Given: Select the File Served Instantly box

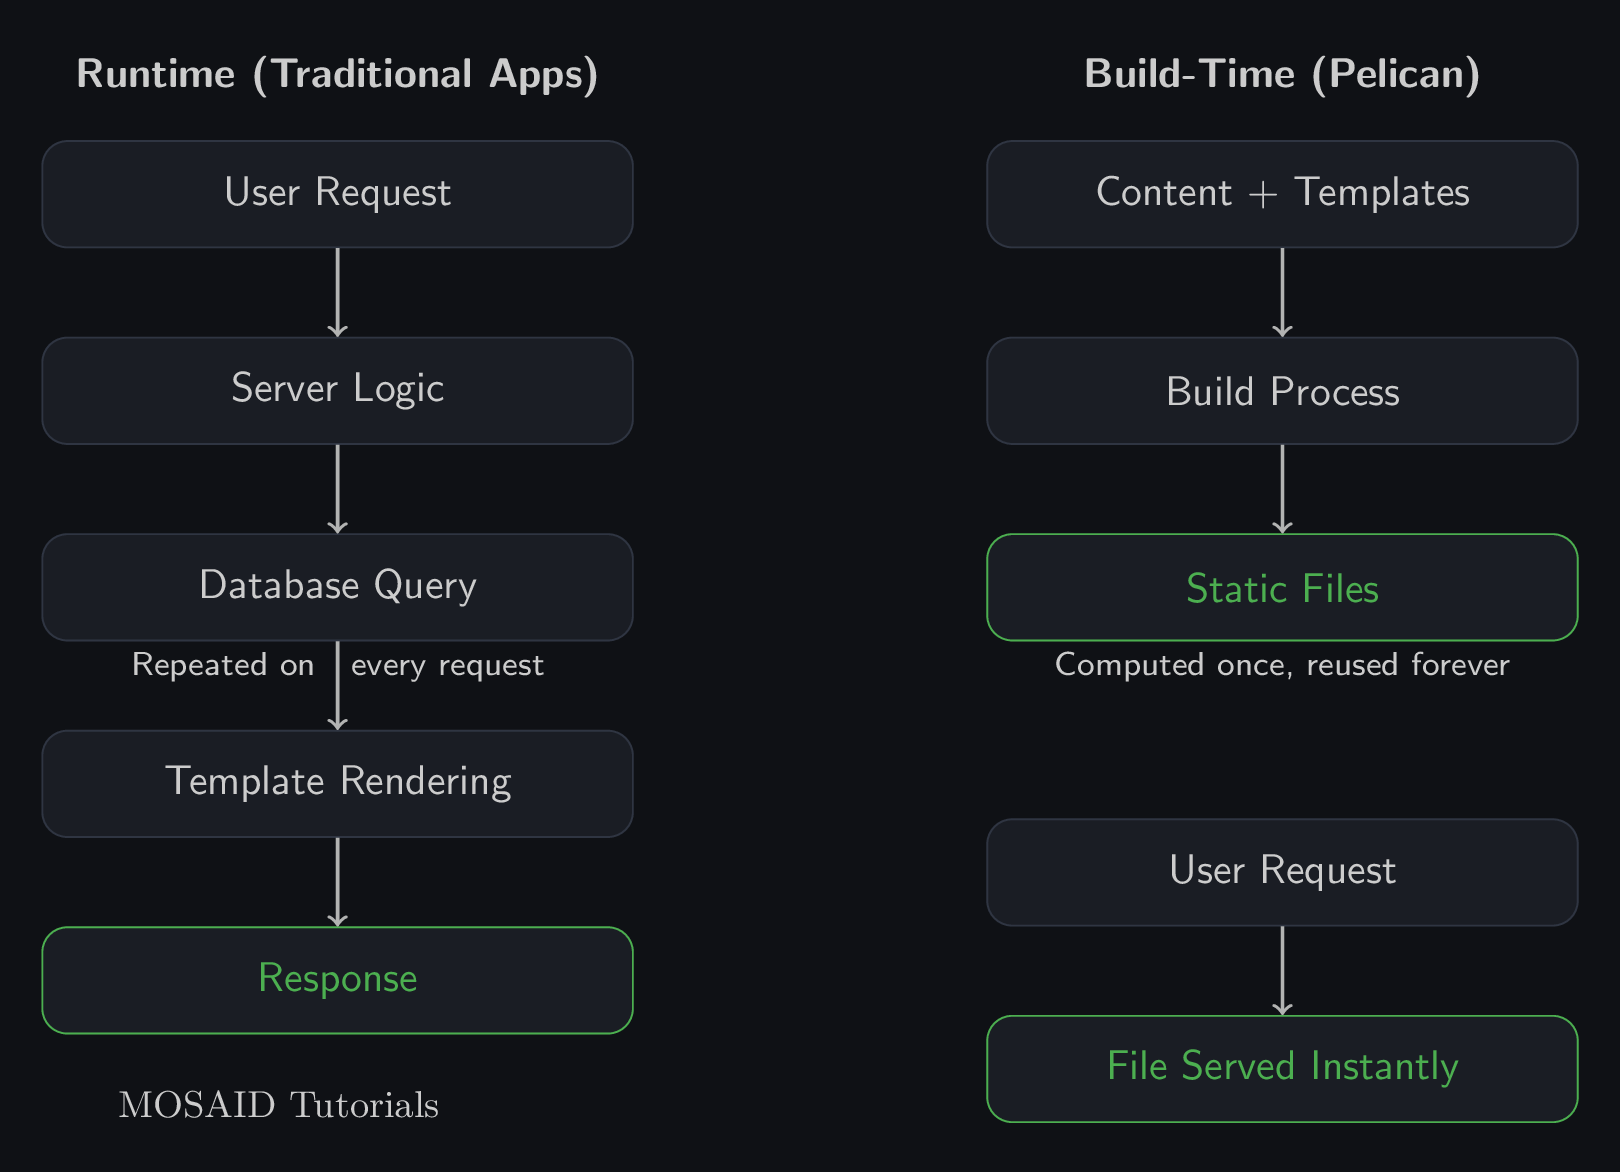Looking at the screenshot, I should click(1282, 1069).
